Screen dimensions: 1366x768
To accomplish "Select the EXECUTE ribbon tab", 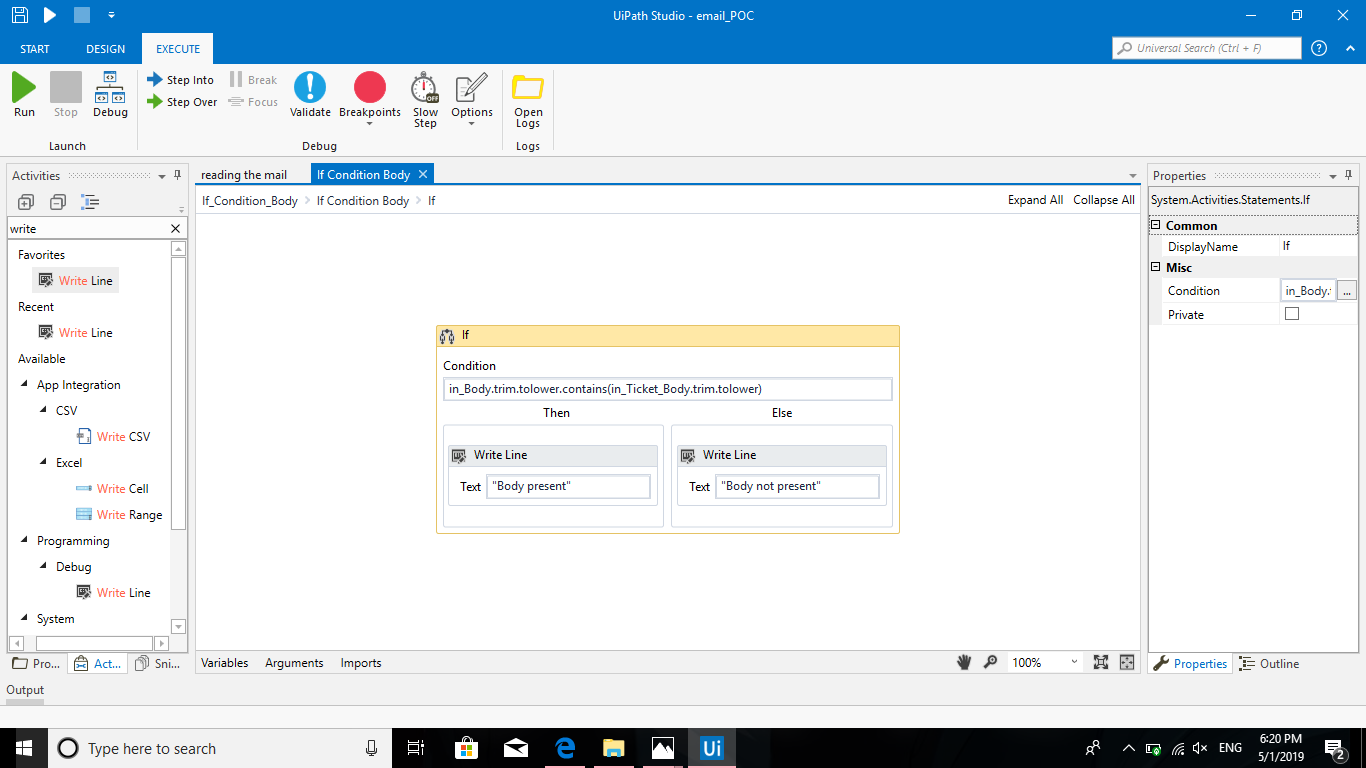I will tap(178, 49).
